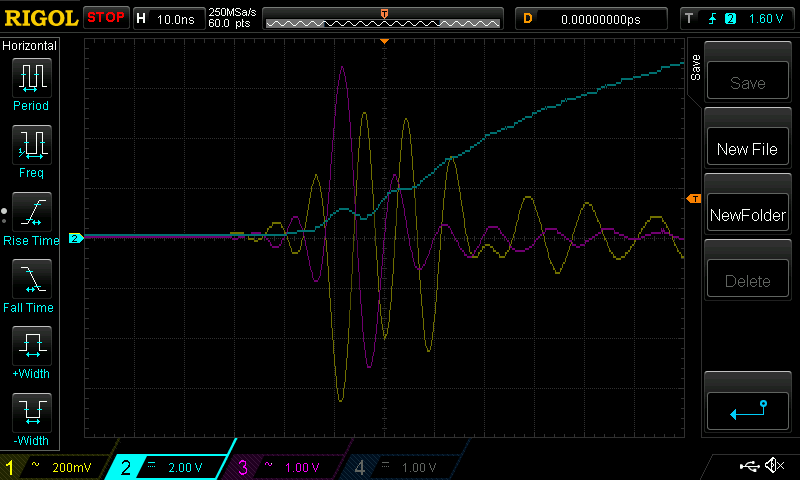
Task: Click the Horizontal menu title
Action: [30, 46]
